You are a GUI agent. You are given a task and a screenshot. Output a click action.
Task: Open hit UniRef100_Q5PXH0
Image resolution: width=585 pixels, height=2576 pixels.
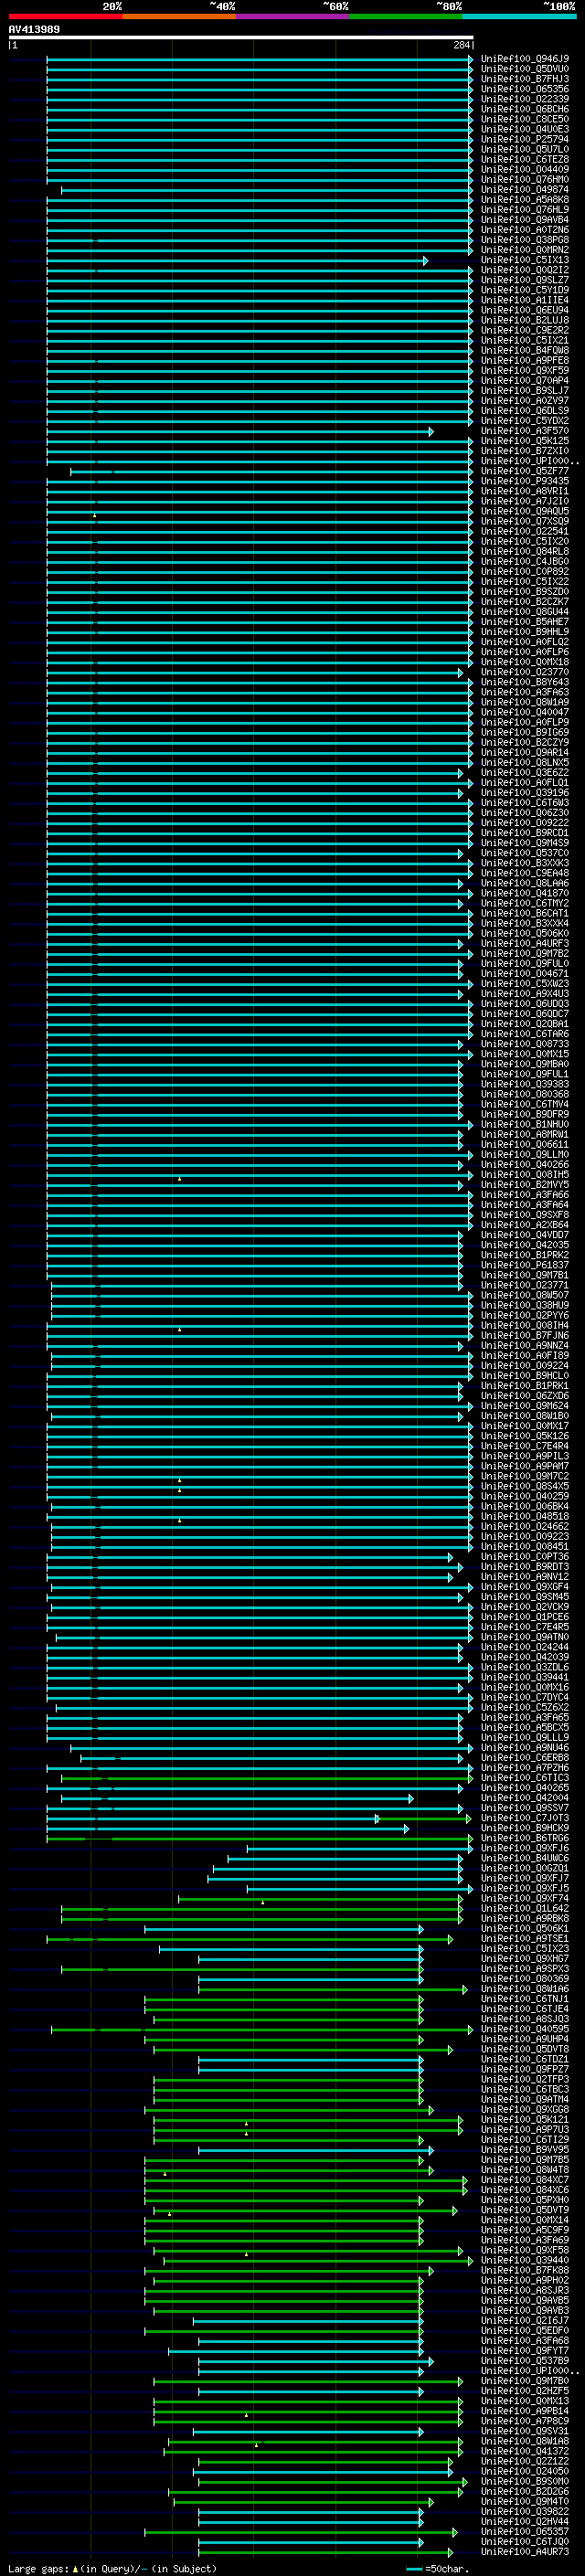point(525,2200)
